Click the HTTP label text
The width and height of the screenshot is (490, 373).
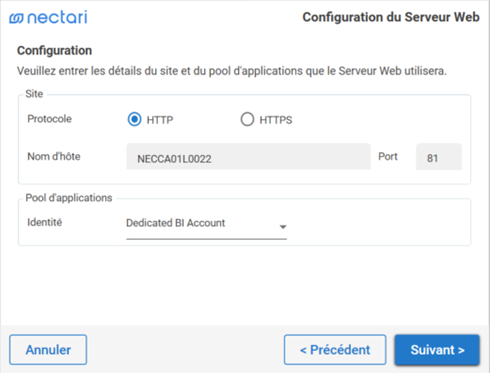[x=160, y=120]
